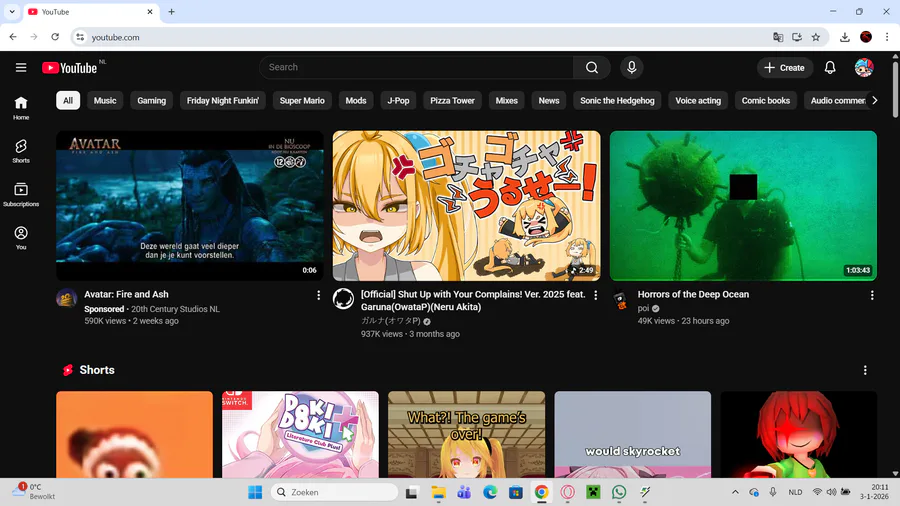
Task: Open the Shorts section options menu
Action: (865, 371)
